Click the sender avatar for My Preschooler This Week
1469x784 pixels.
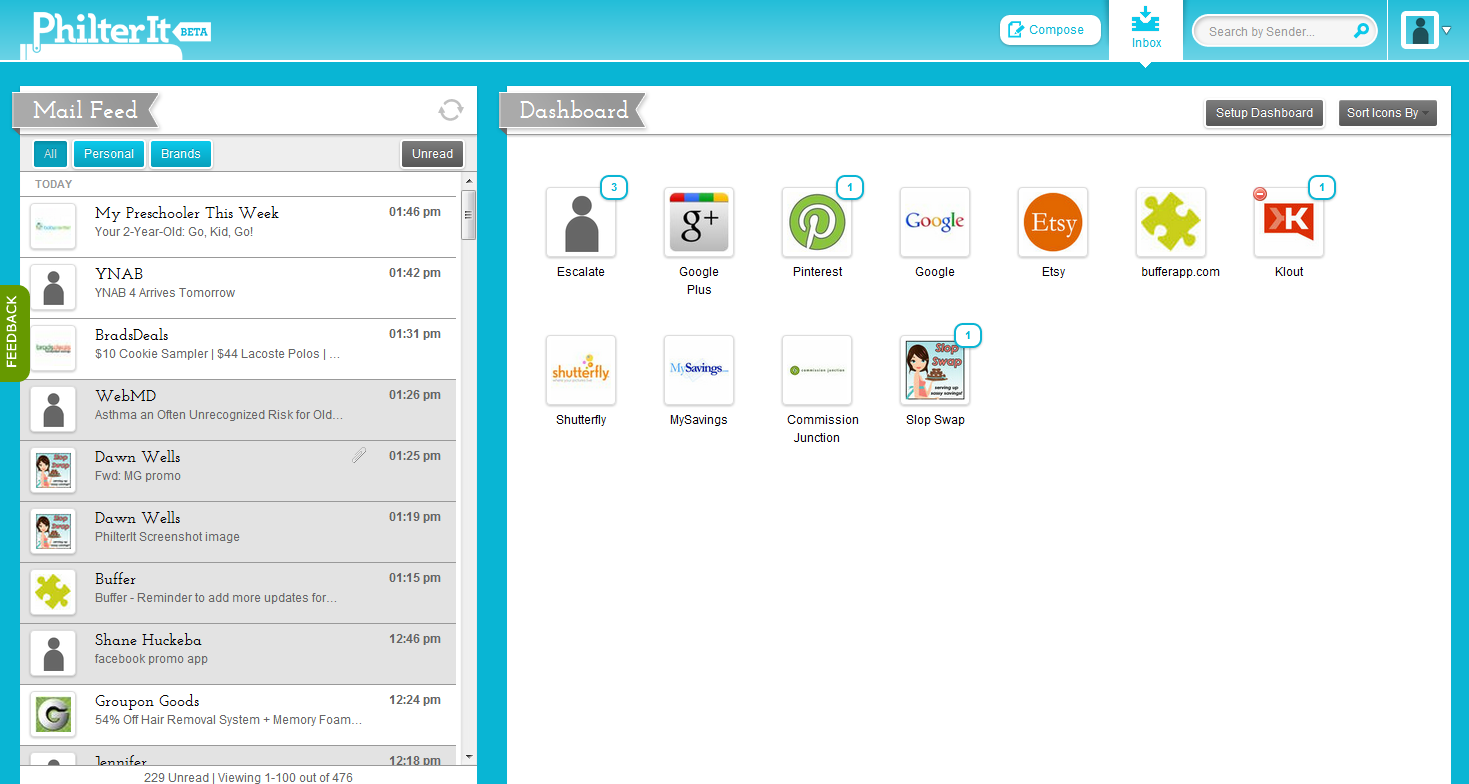pyautogui.click(x=54, y=227)
